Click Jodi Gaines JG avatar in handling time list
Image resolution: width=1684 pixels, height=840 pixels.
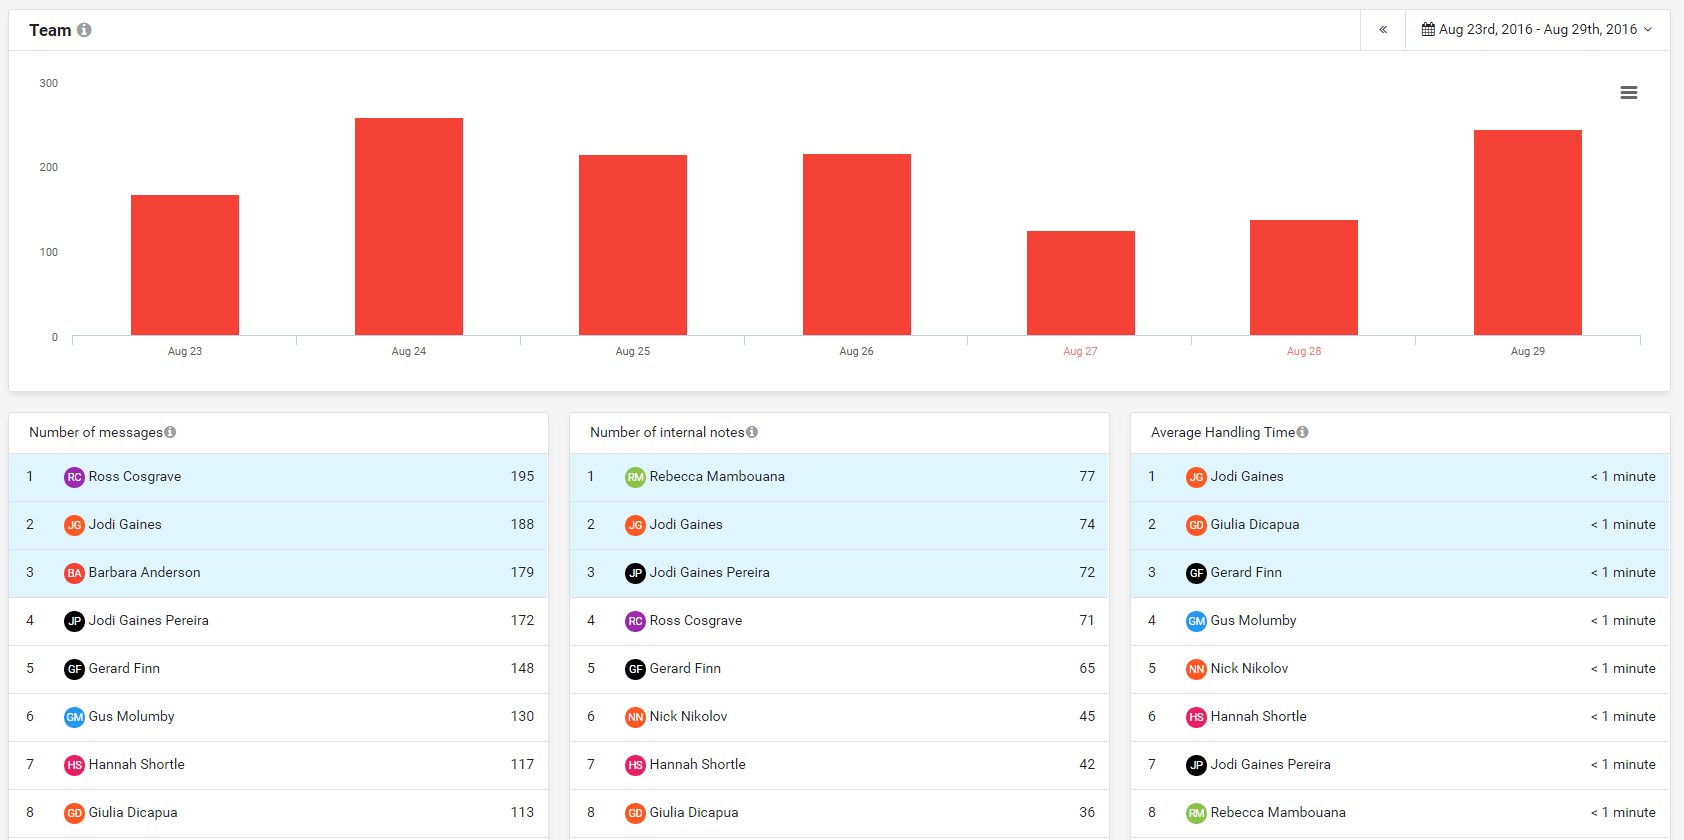(1196, 477)
